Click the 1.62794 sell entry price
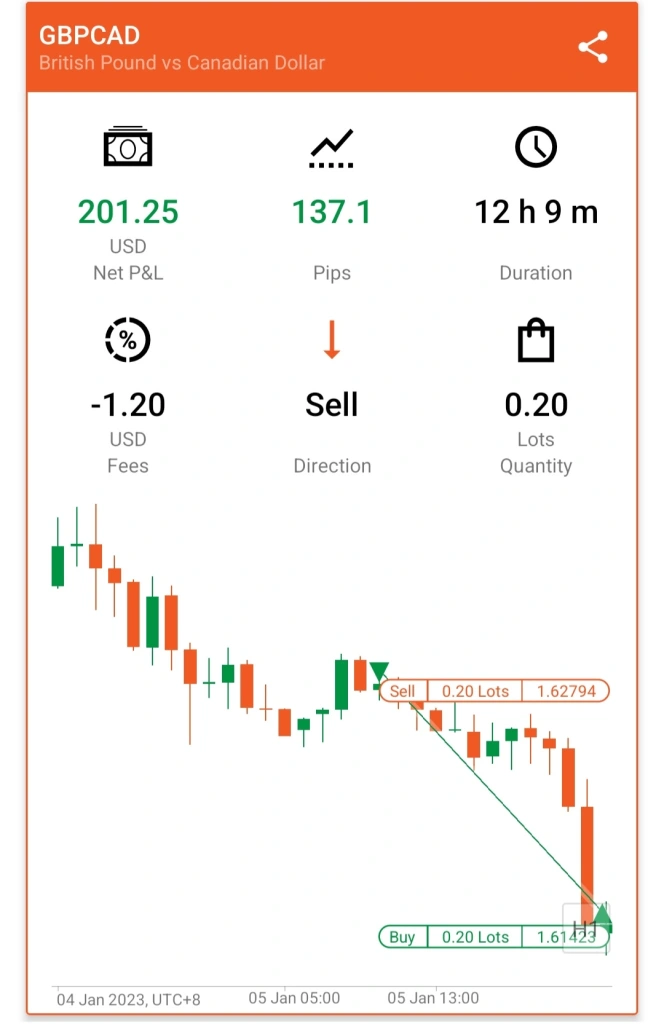 tap(566, 691)
